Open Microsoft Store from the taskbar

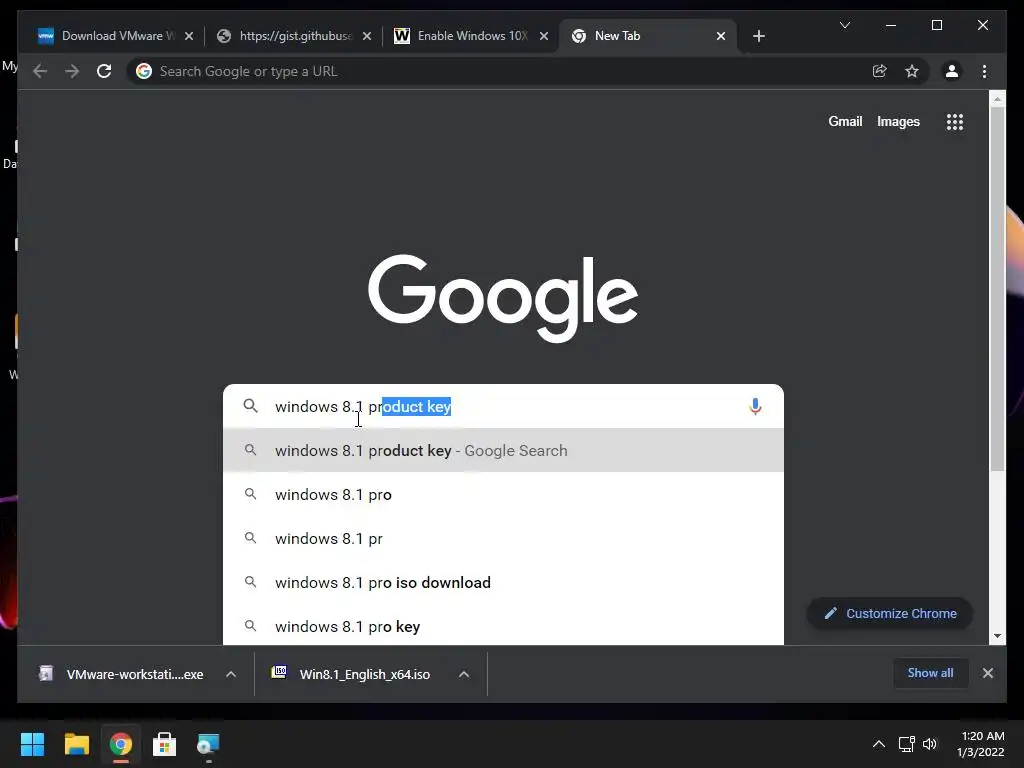(164, 744)
